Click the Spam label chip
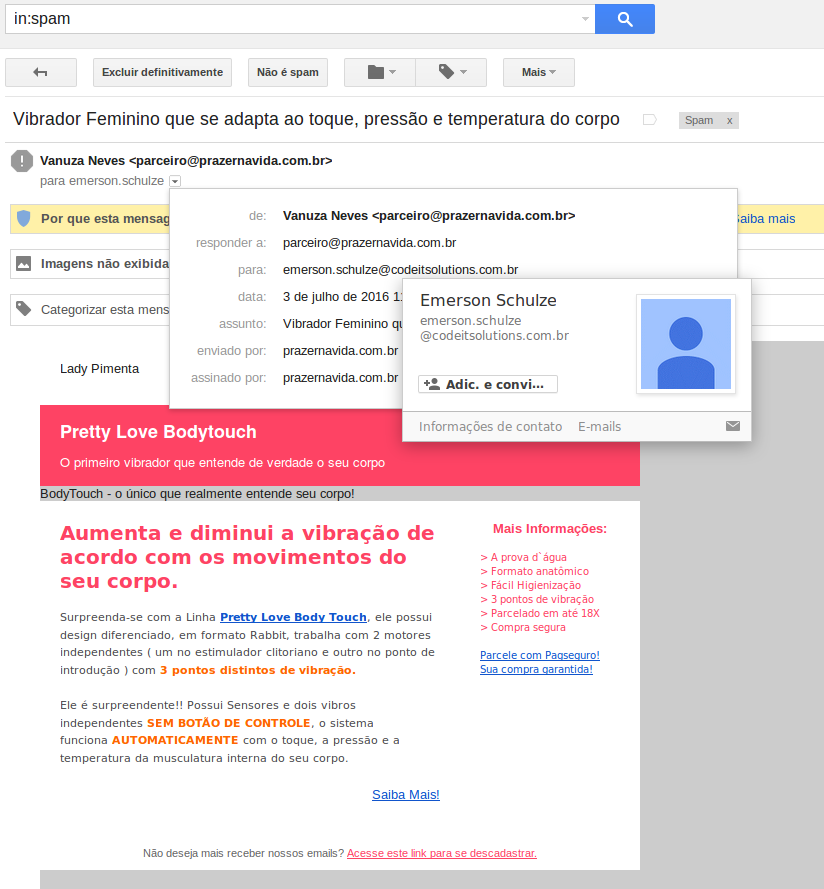Image resolution: width=824 pixels, height=889 pixels. click(x=699, y=120)
